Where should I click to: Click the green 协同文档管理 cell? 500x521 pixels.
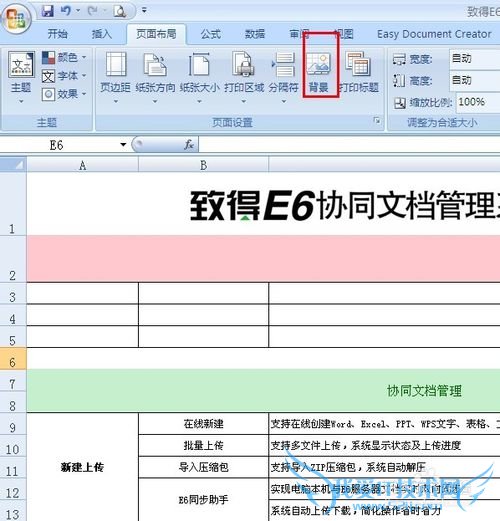(263, 391)
